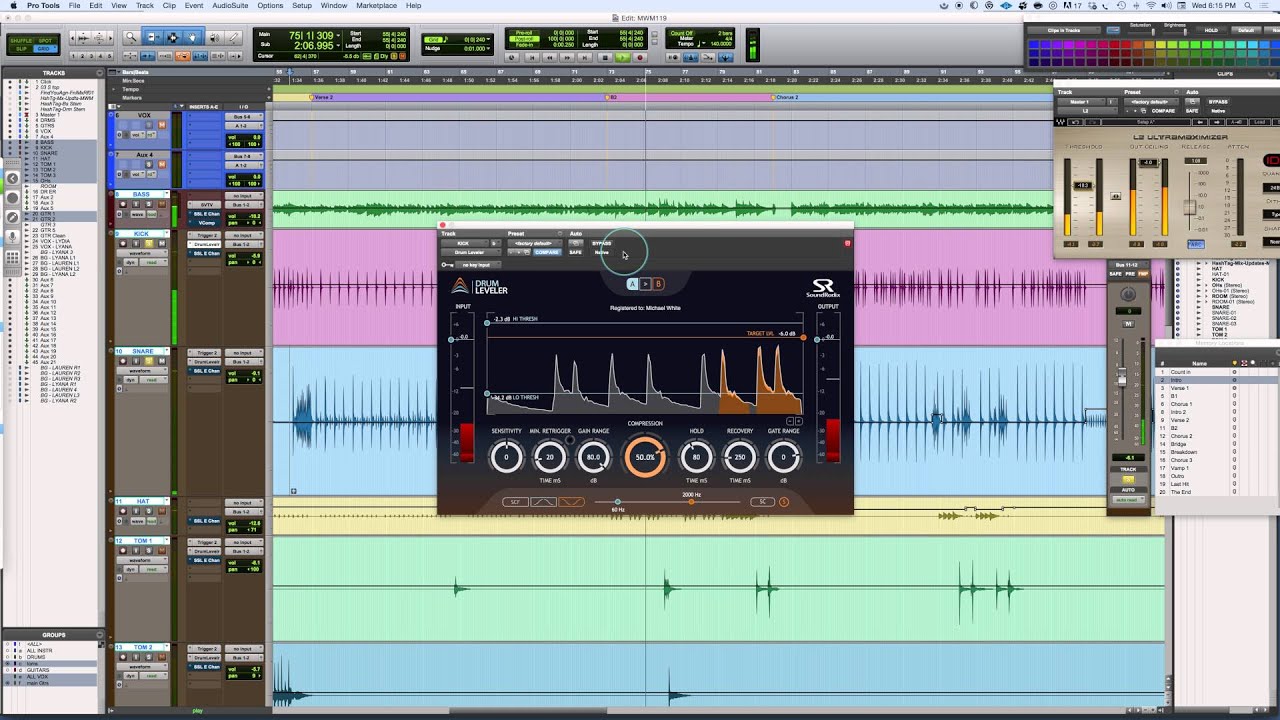
Task: Solo the SNARE track
Action: click(x=148, y=361)
